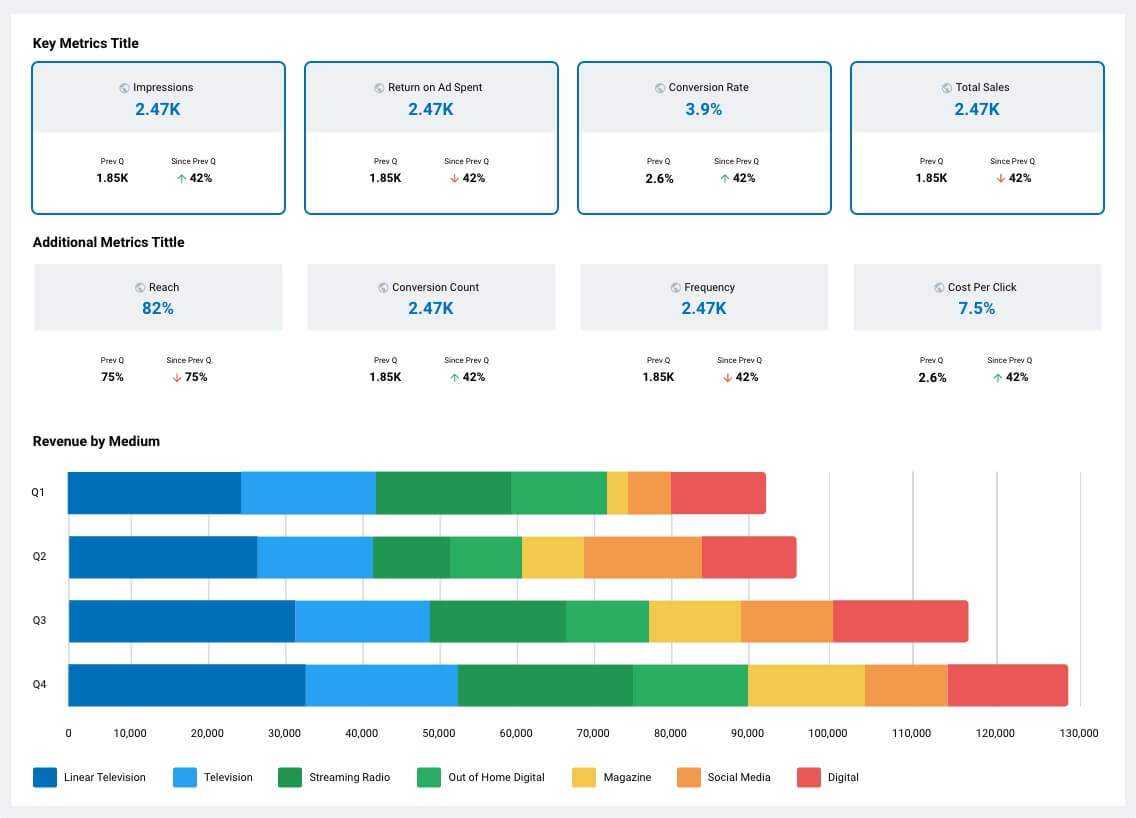The image size is (1136, 818).
Task: Click Q4 Magazine bar segment
Action: pyautogui.click(x=806, y=685)
